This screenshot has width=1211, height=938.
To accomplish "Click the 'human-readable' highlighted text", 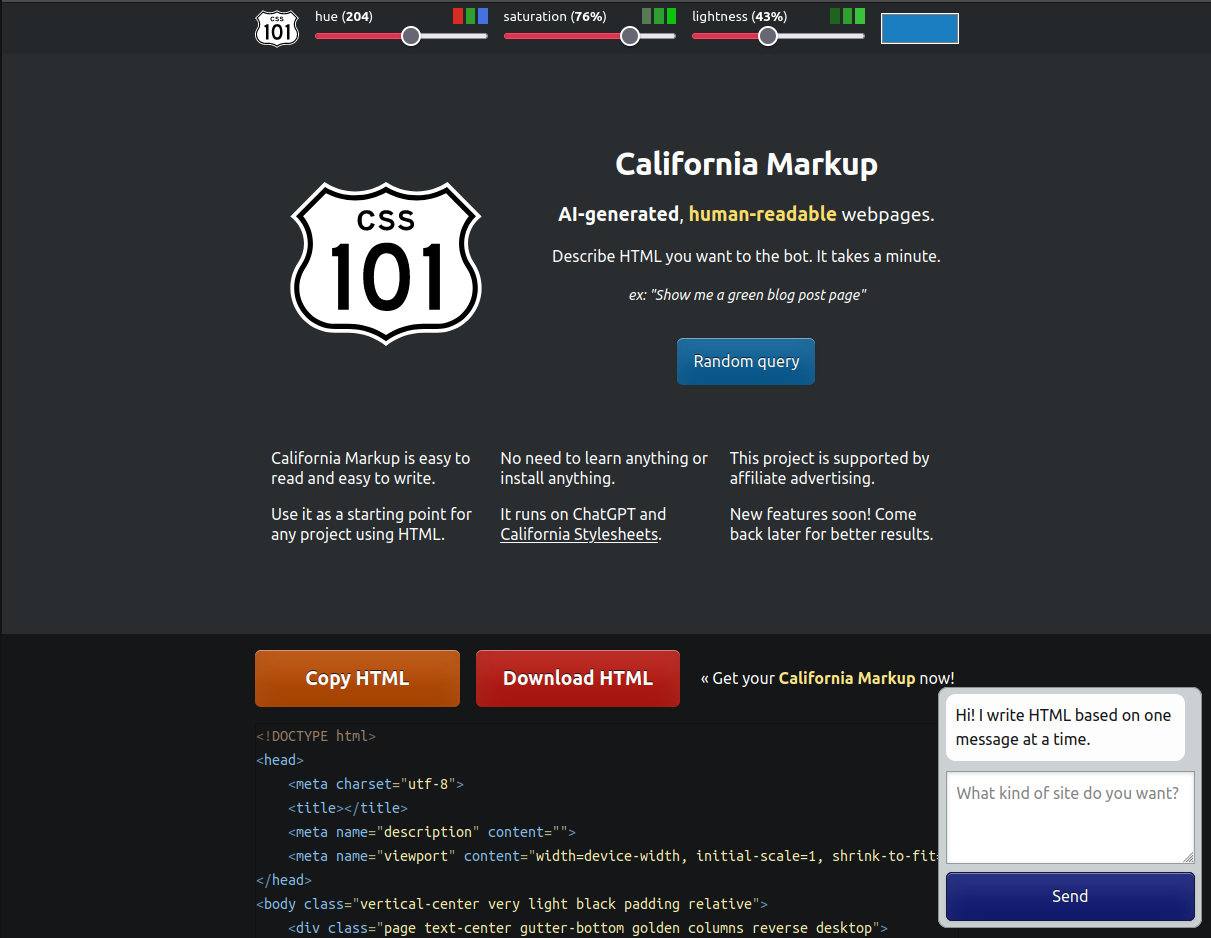I will click(763, 214).
